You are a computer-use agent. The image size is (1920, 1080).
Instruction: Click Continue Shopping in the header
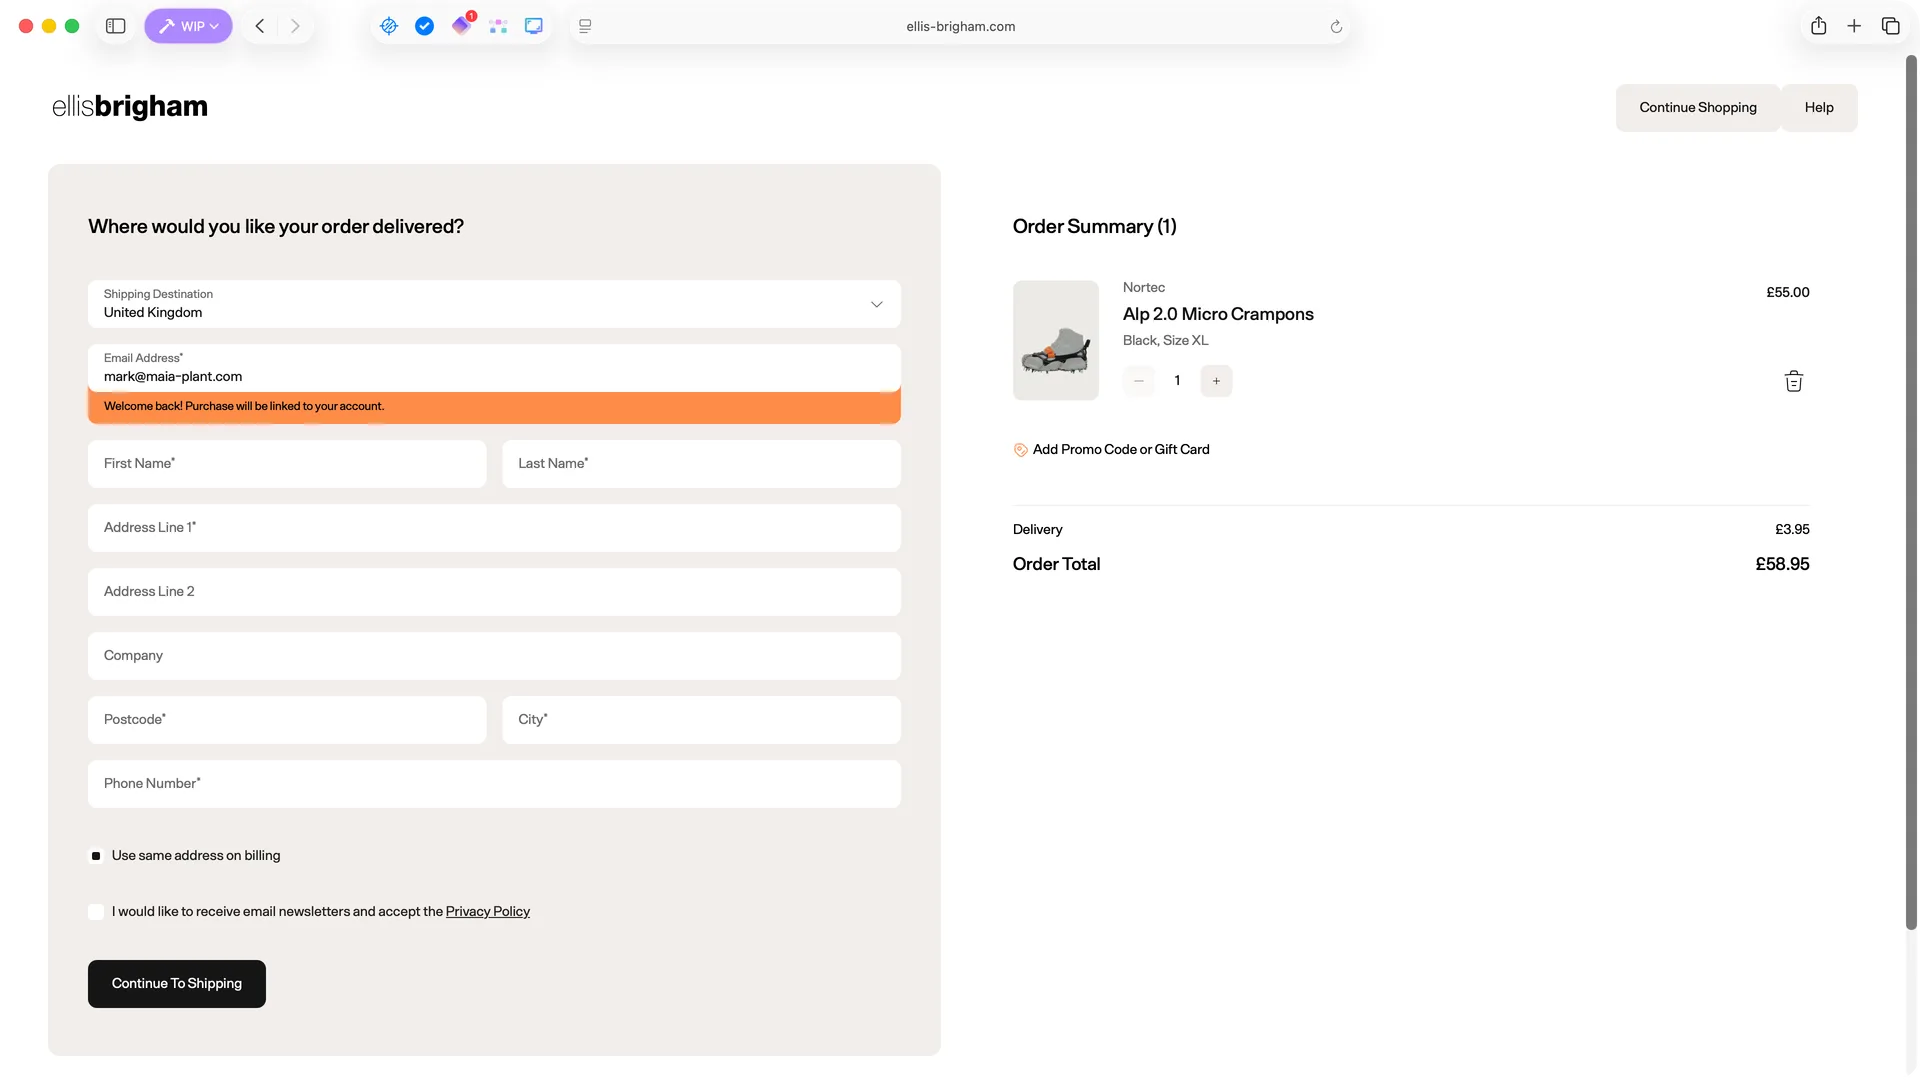tap(1697, 108)
